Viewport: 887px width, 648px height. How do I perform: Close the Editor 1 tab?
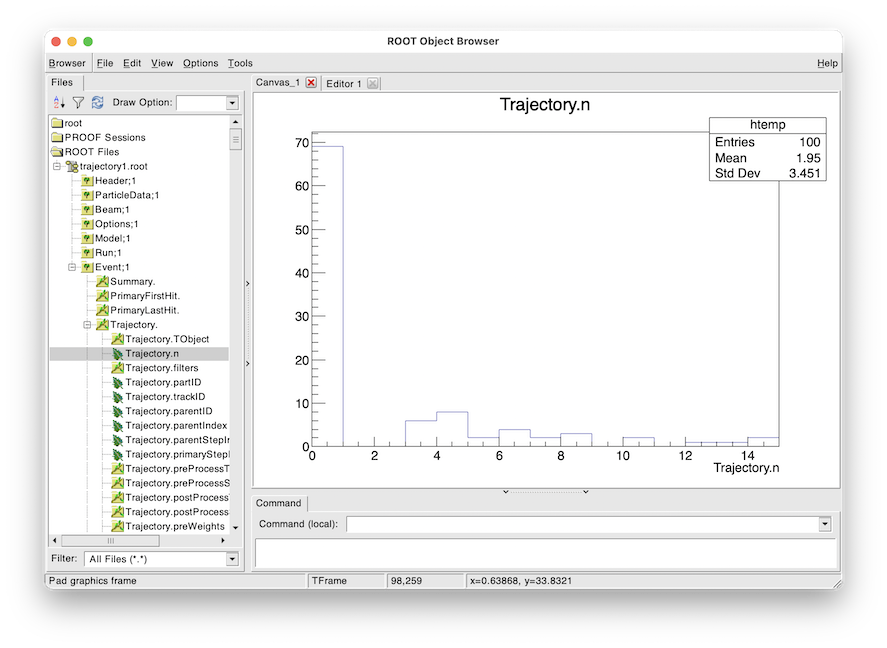(x=372, y=84)
